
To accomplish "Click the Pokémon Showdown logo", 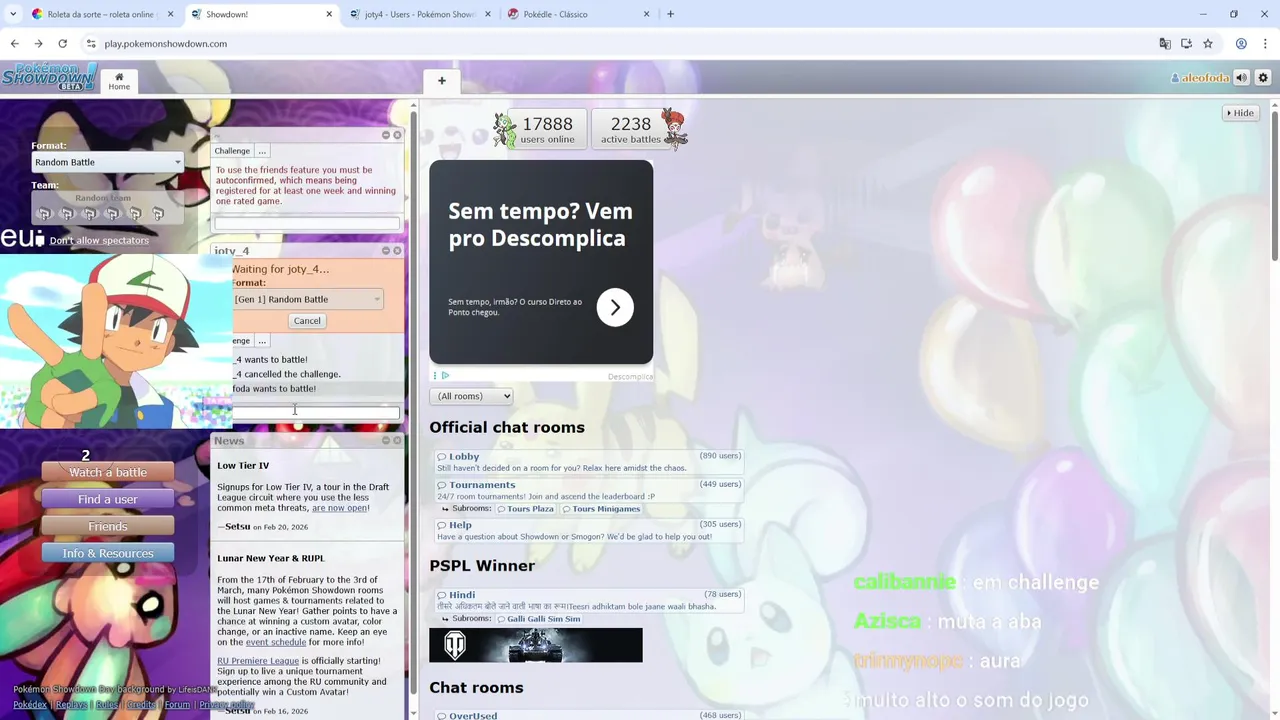I will click(x=49, y=77).
